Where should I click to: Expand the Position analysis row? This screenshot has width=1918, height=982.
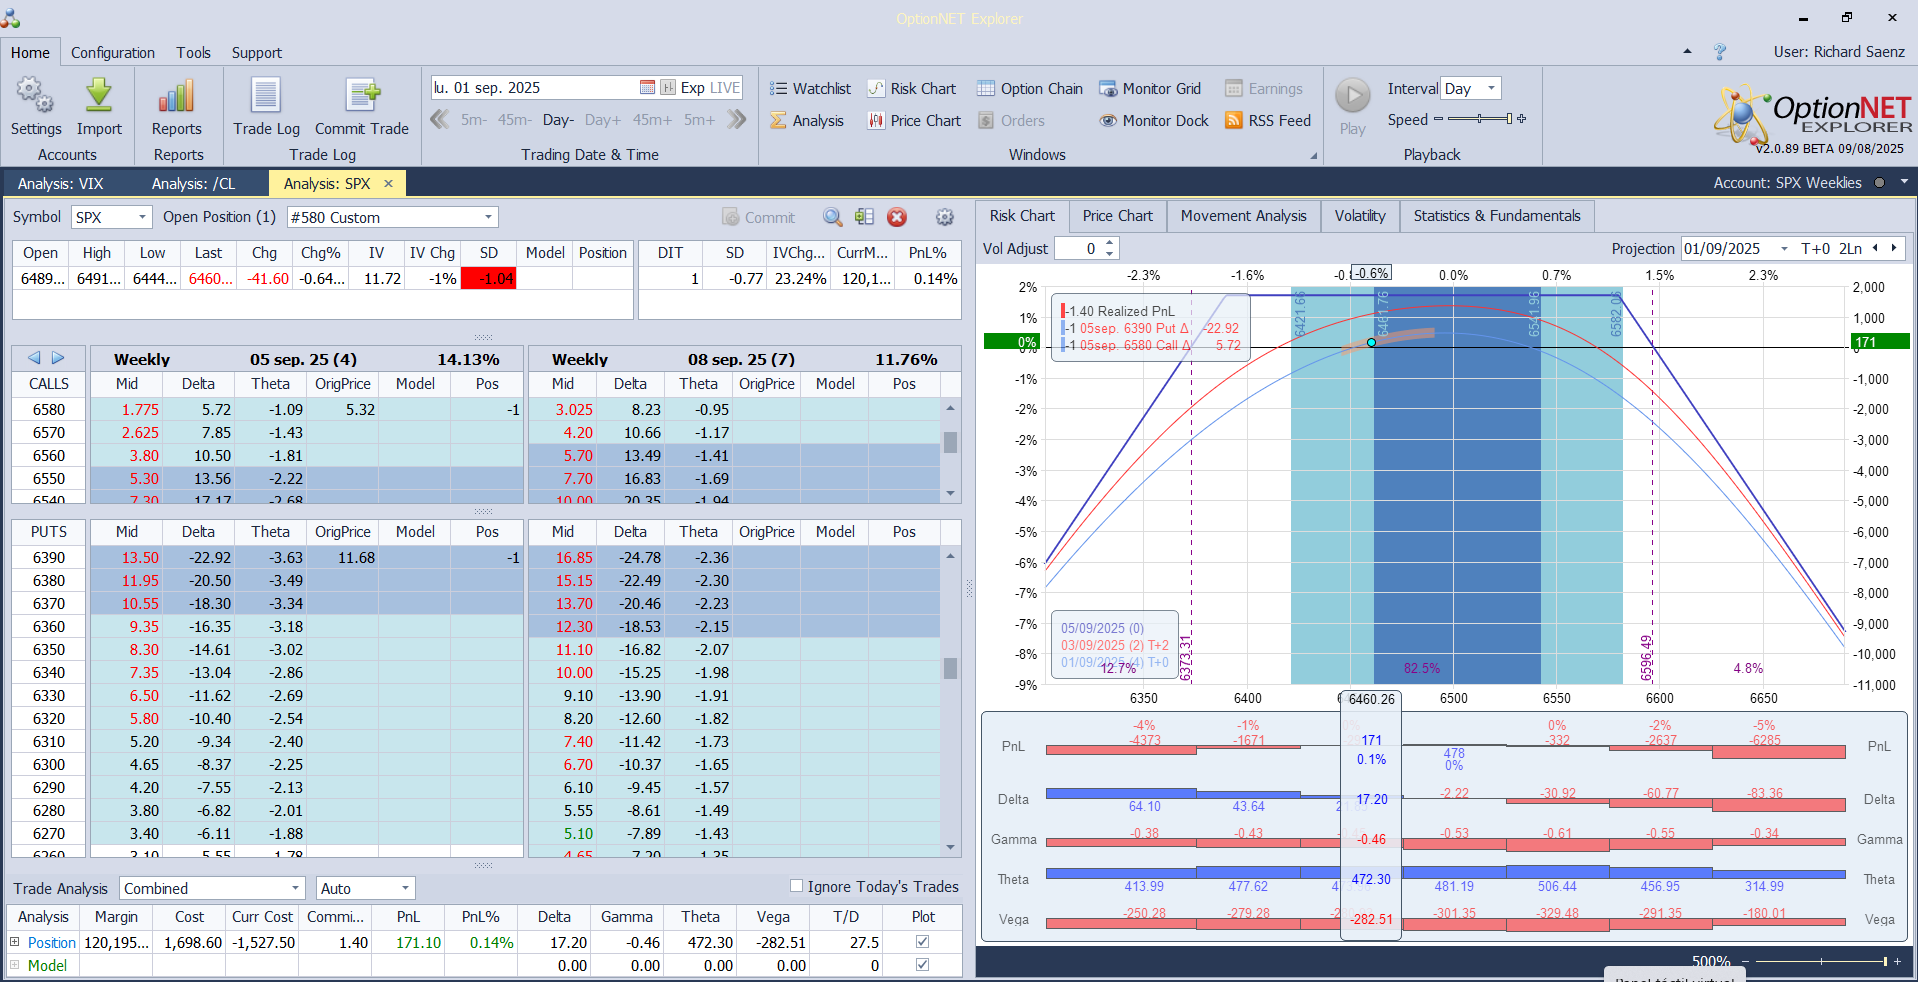pos(15,942)
